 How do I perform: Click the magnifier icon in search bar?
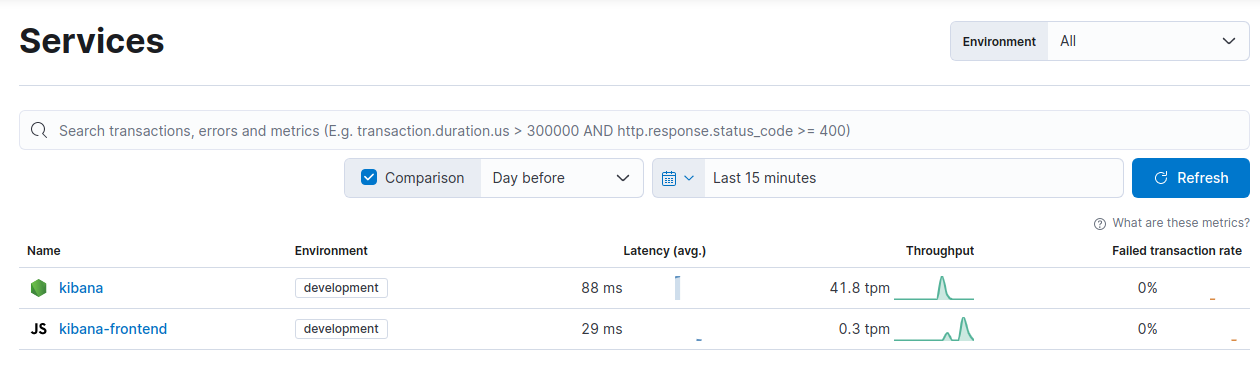tap(39, 130)
